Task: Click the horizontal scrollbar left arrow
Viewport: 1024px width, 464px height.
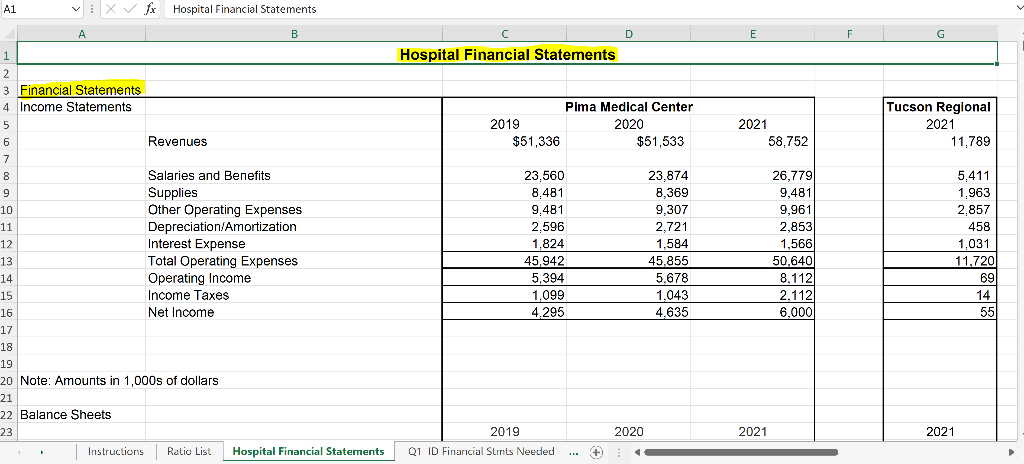Action: 638,452
